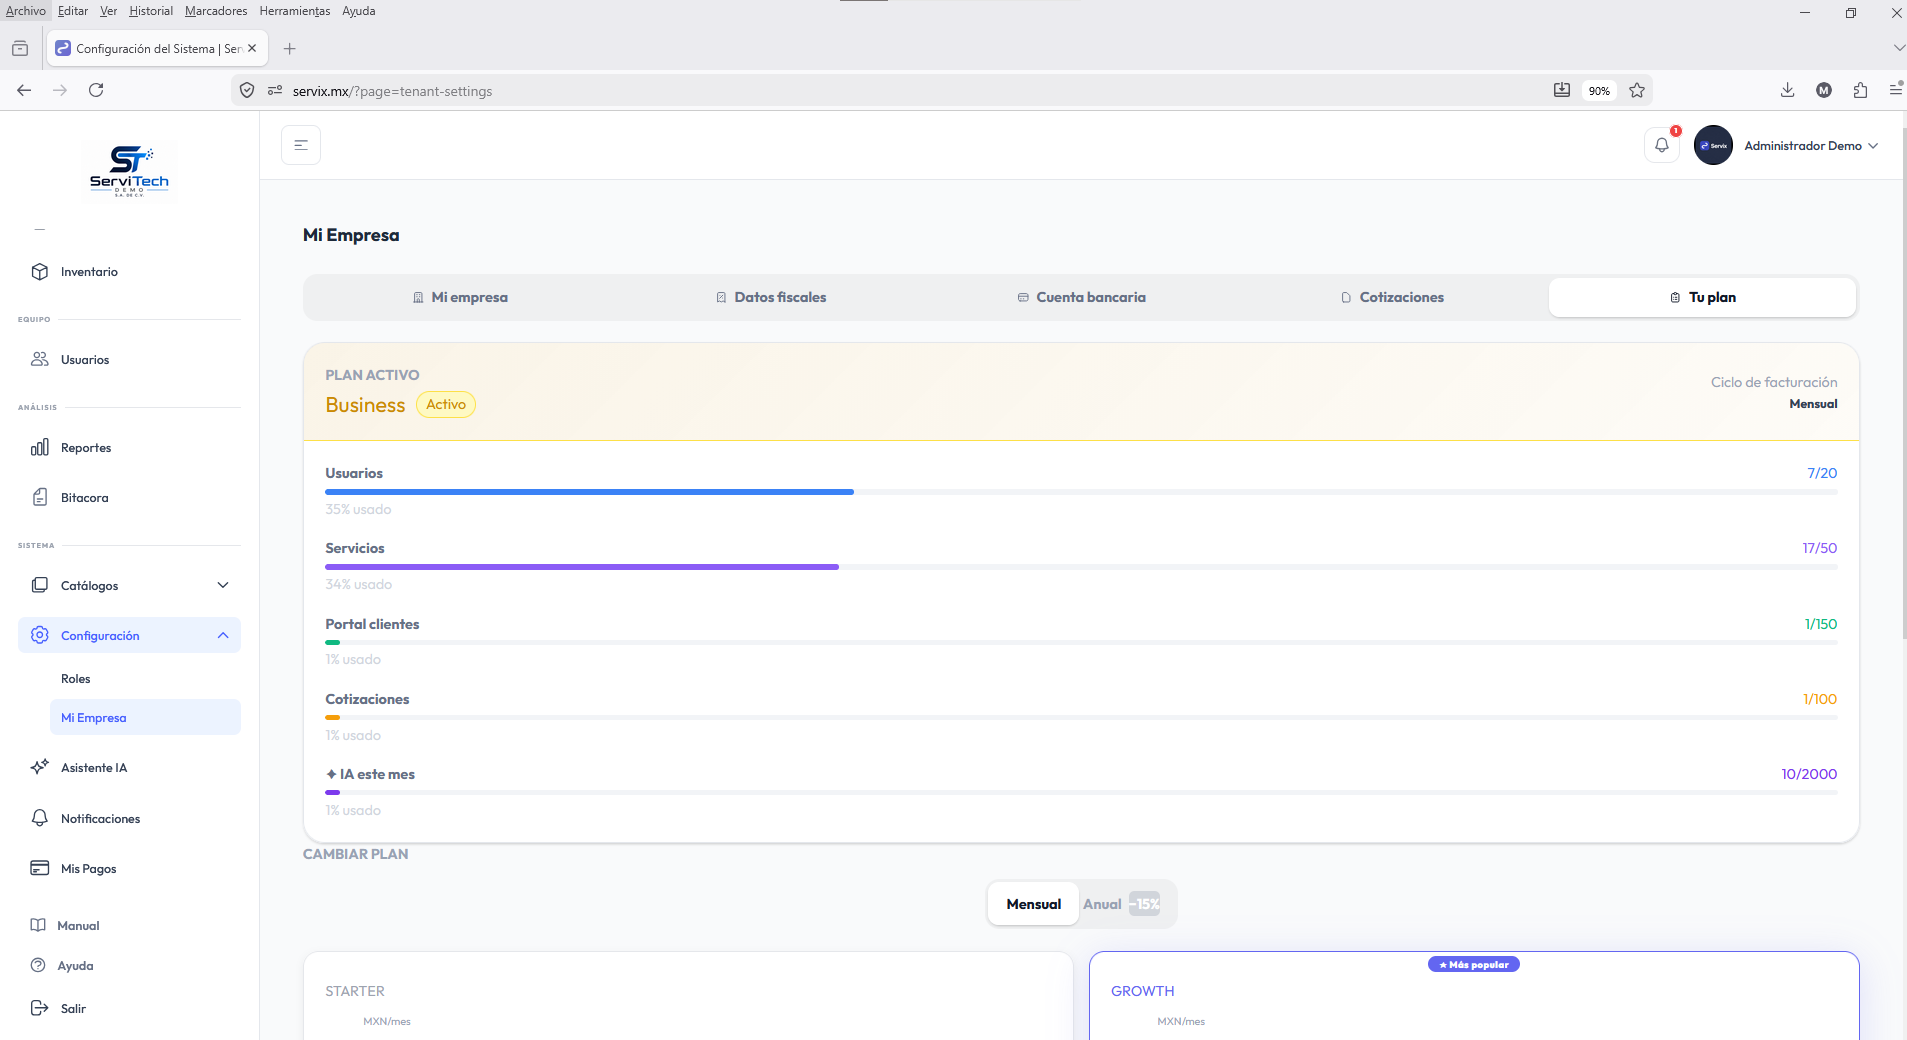The width and height of the screenshot is (1907, 1040).
Task: Open the Roles settings link
Action: pos(76,679)
